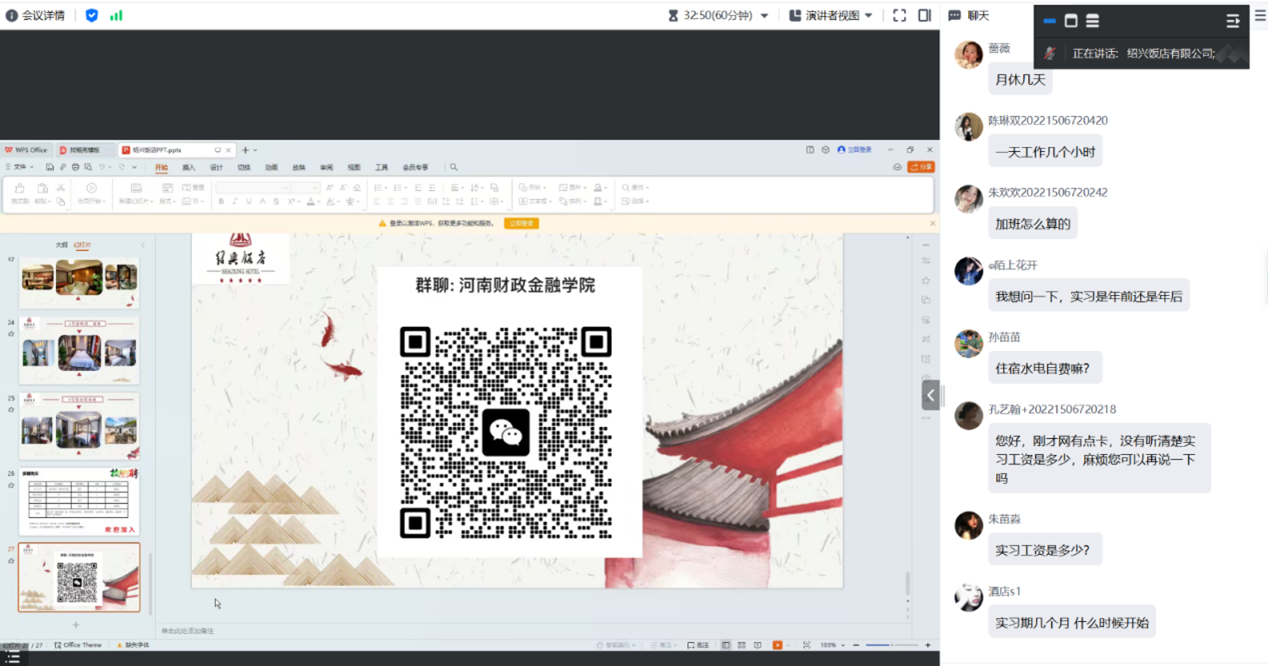
Task: Click the orange 立即登录 button in notification bar
Action: point(521,223)
